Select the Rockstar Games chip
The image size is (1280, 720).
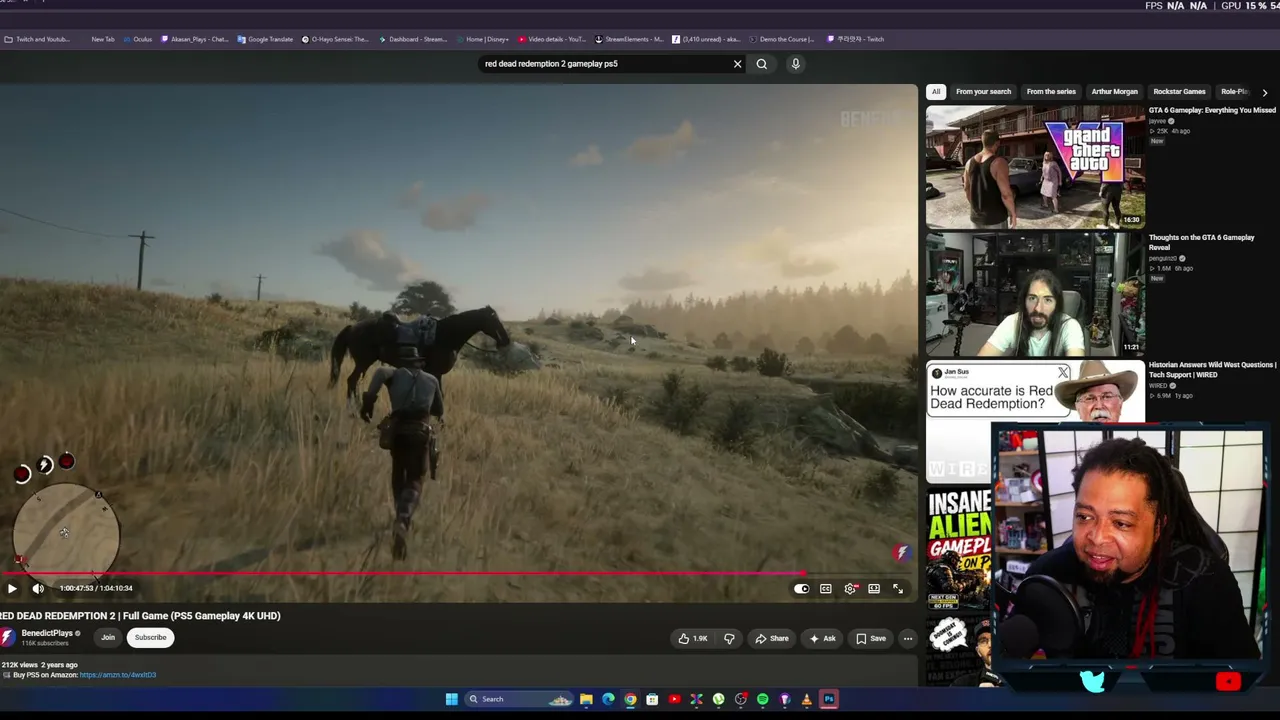[x=1179, y=92]
